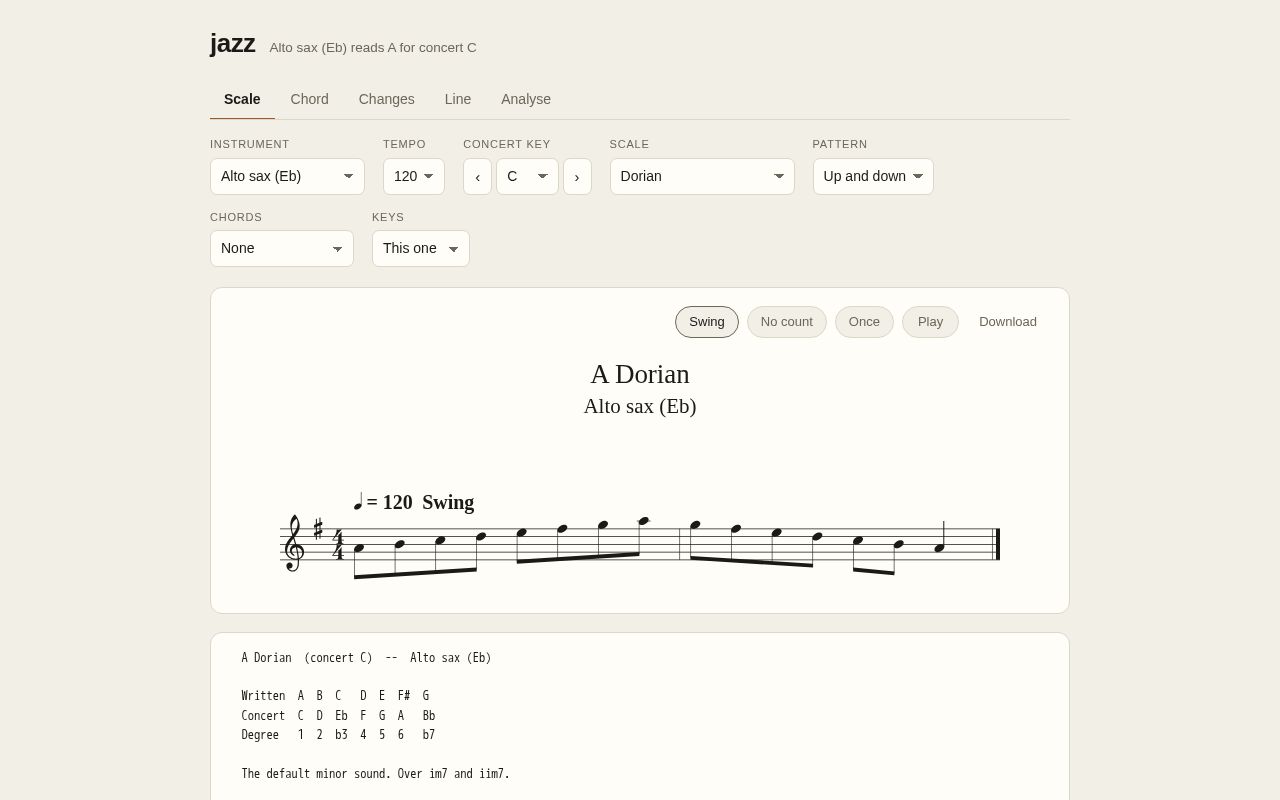Click the 4/4 time signature
The height and width of the screenshot is (800, 1280).
(338, 544)
